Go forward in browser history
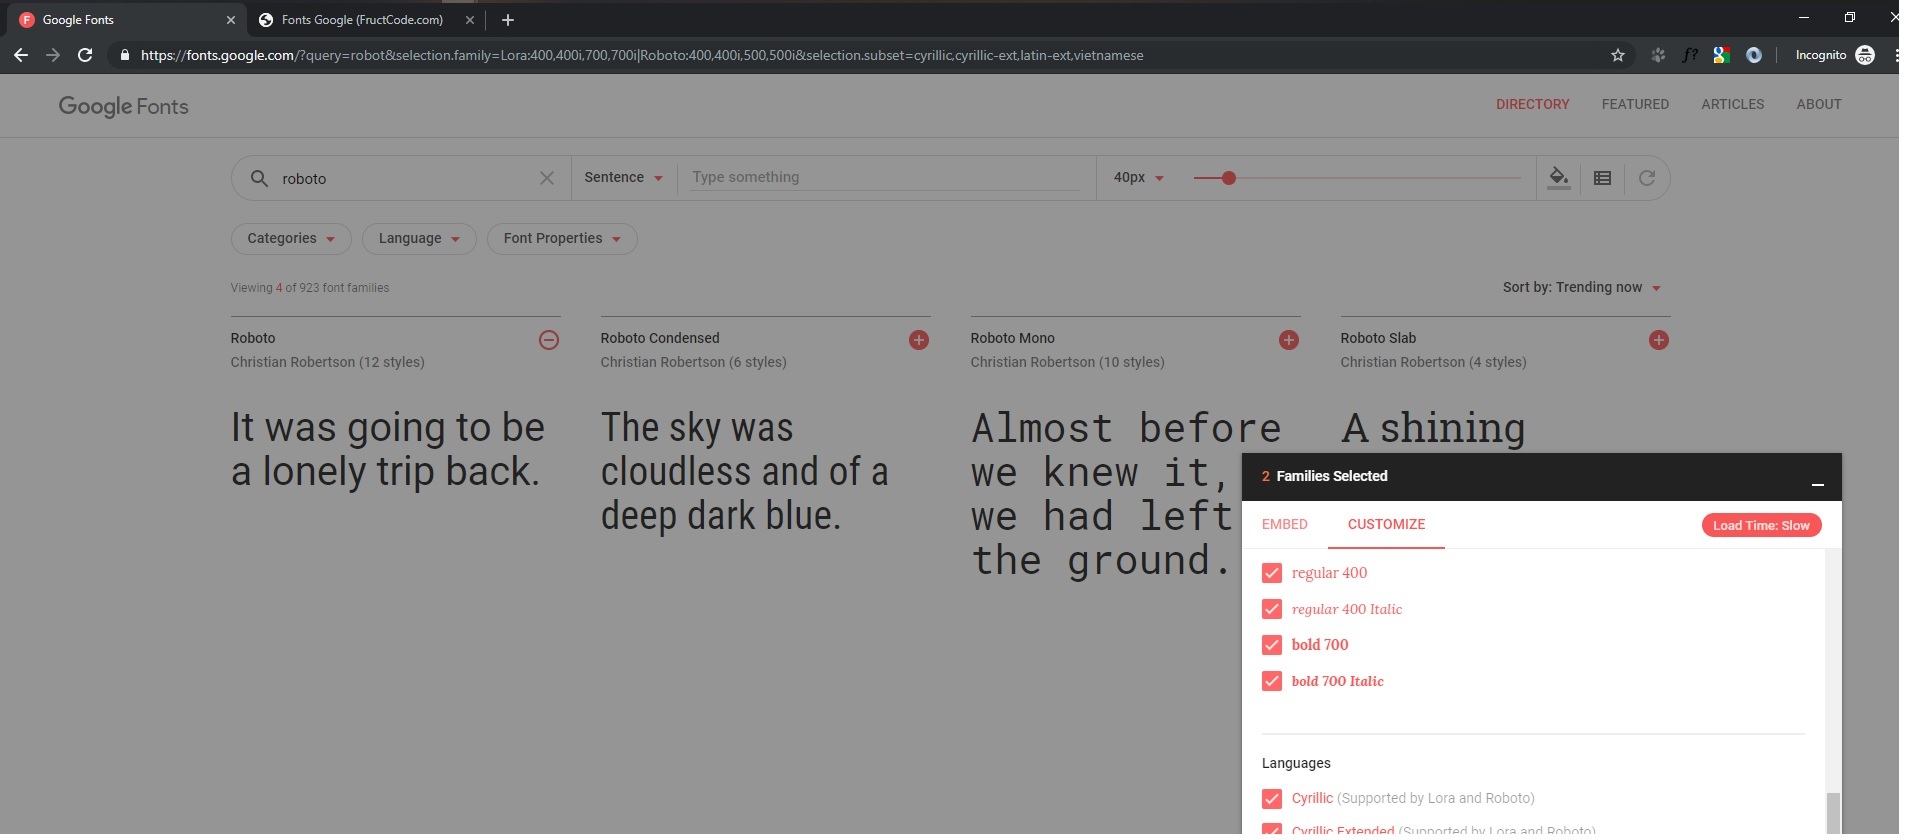The height and width of the screenshot is (840, 1906). 53,55
